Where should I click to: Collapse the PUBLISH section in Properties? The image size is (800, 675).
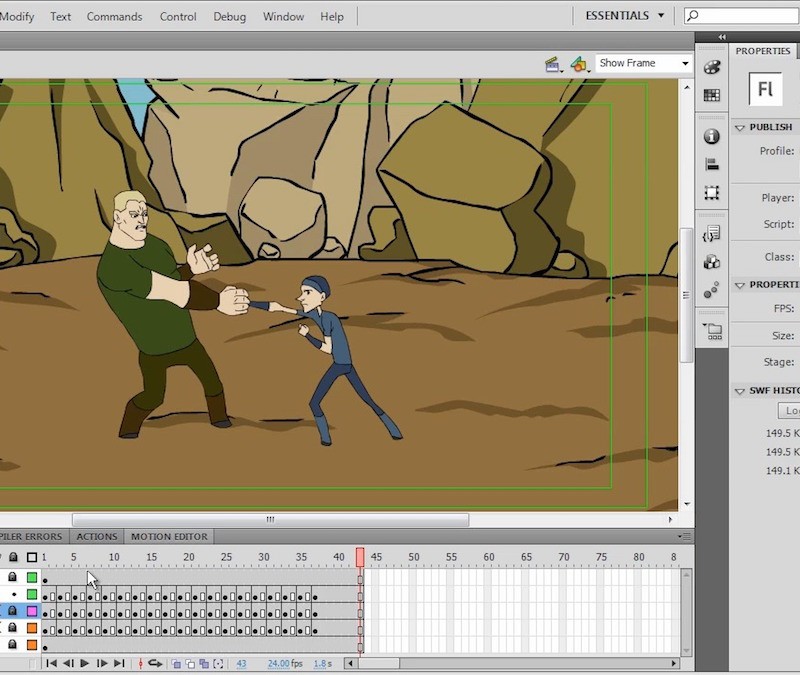pos(738,127)
